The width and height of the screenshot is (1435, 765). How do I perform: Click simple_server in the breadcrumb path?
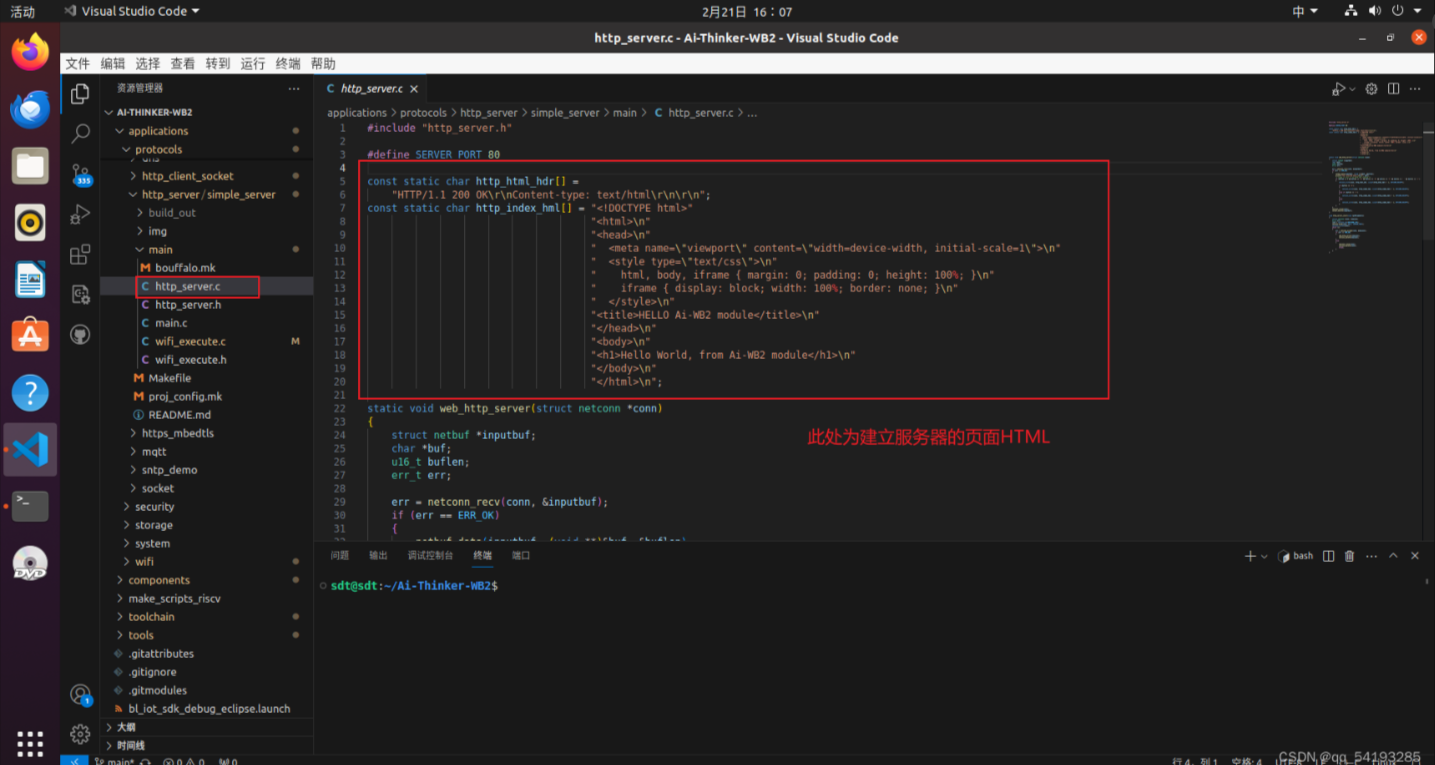click(x=565, y=113)
